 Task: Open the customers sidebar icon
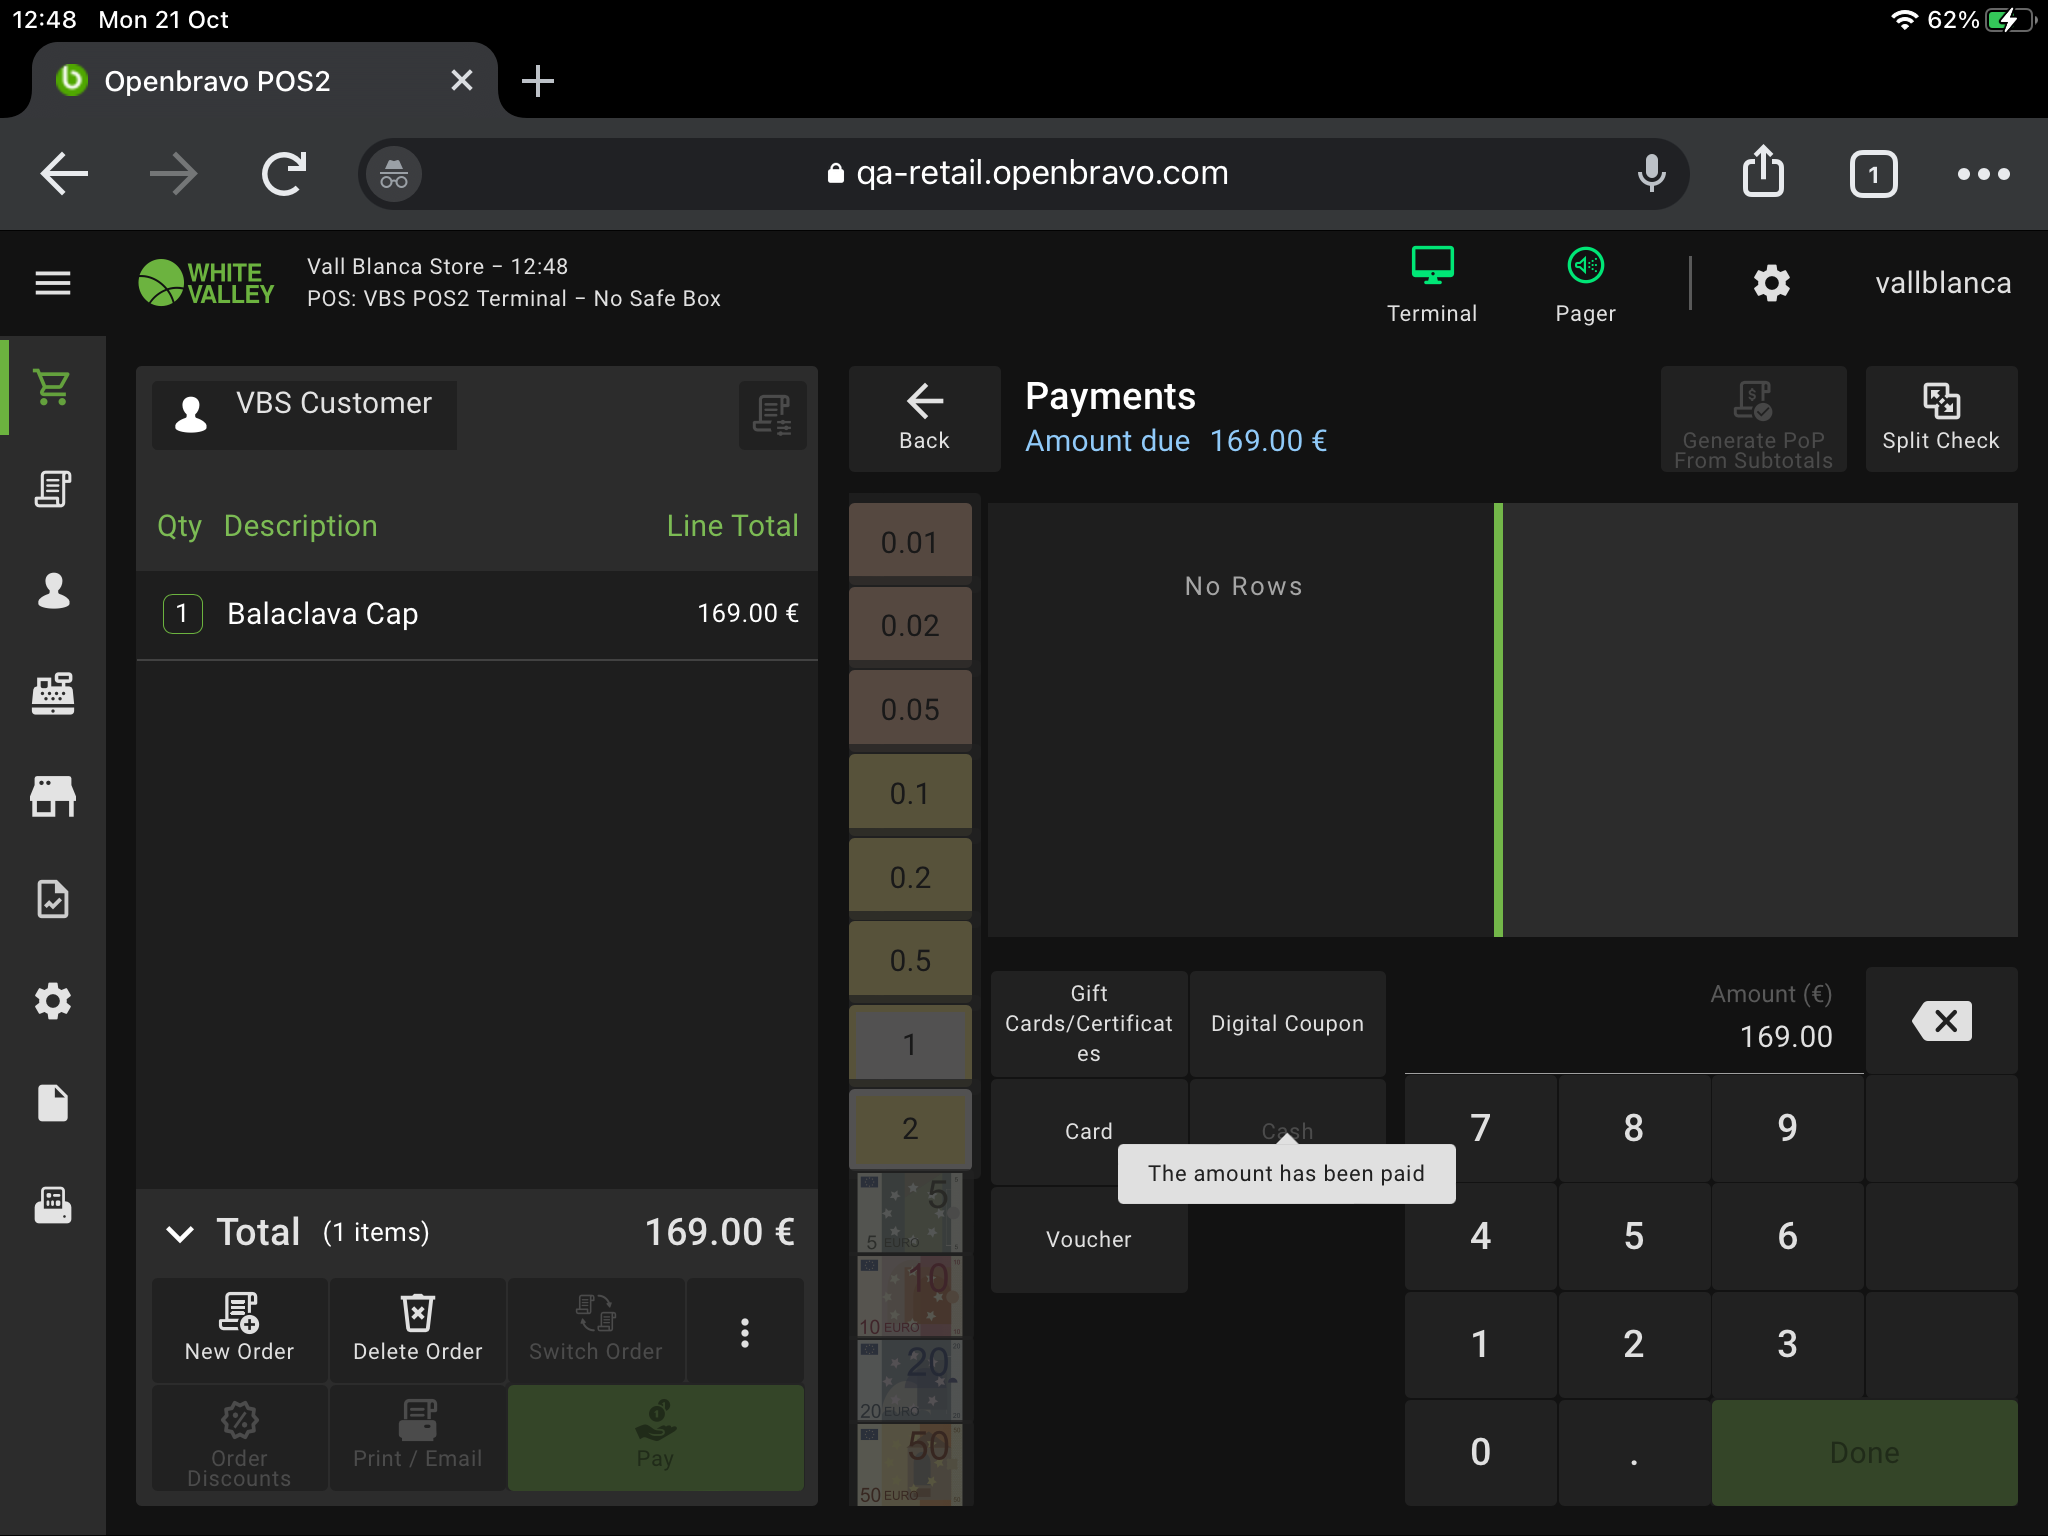point(52,591)
